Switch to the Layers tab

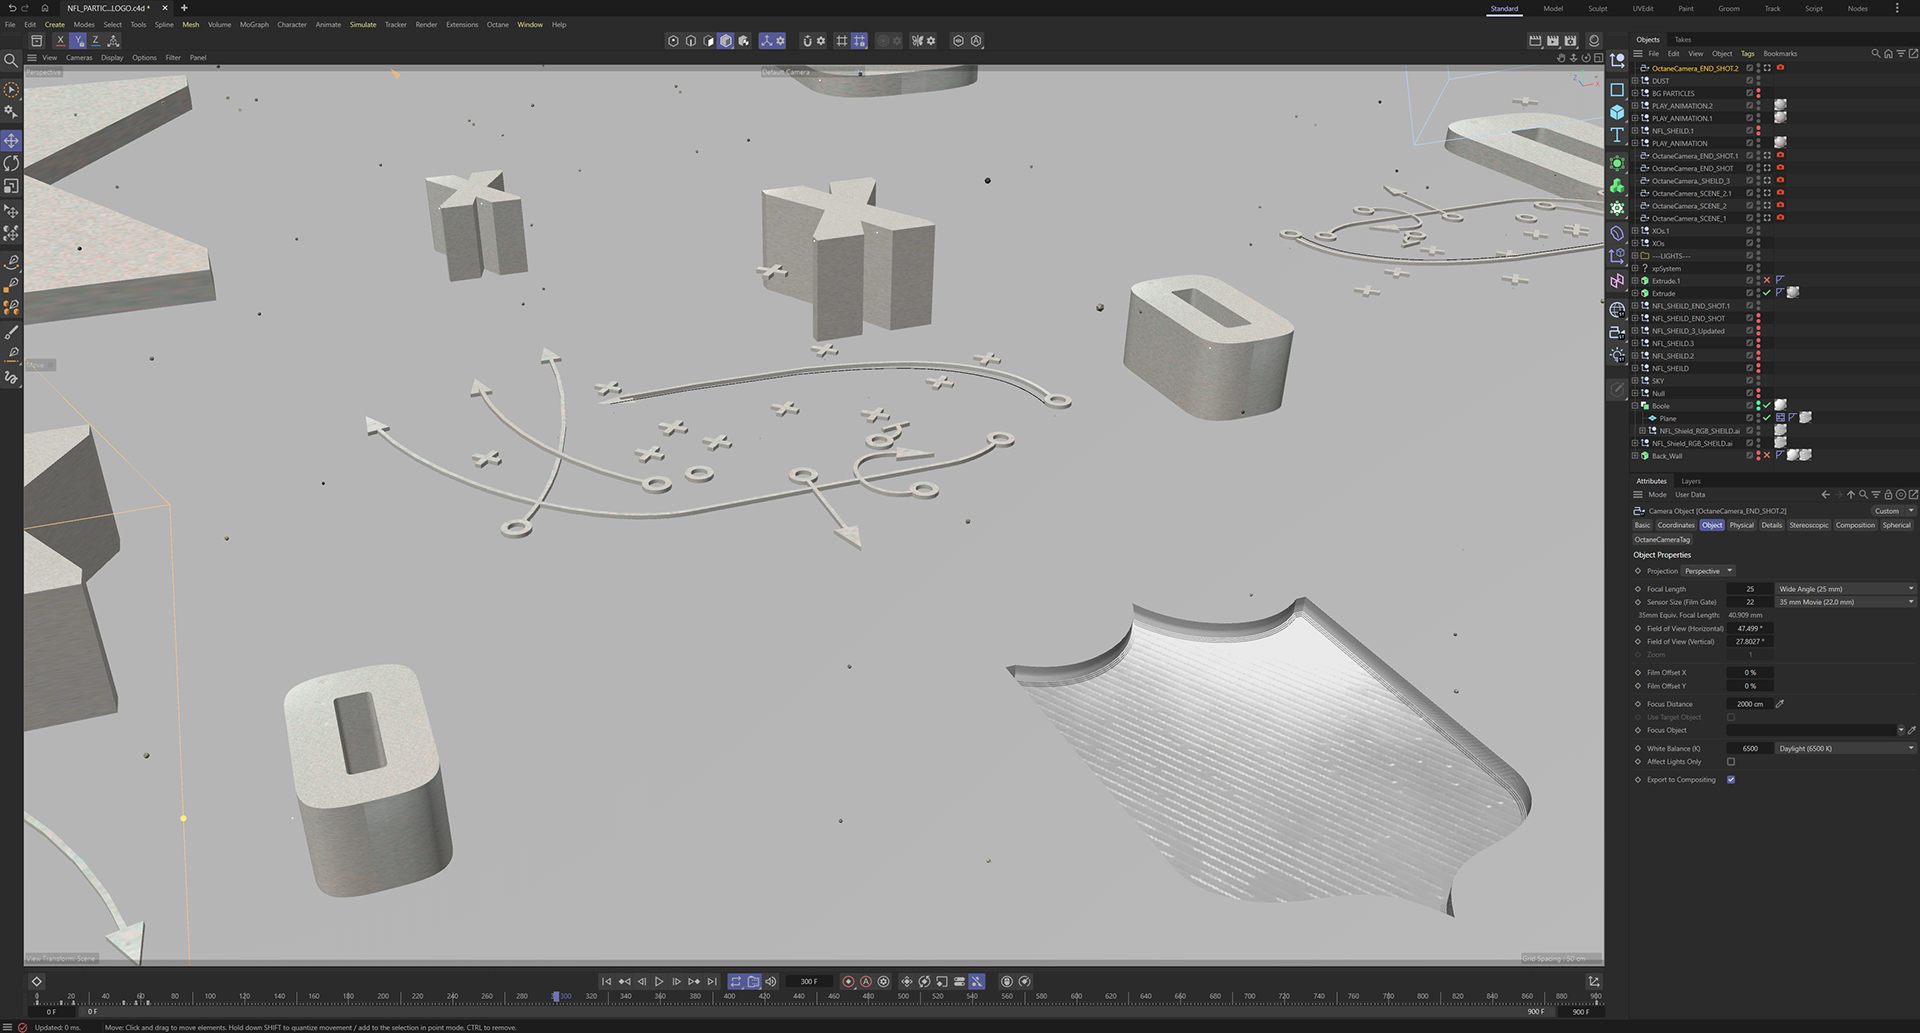(x=1691, y=481)
